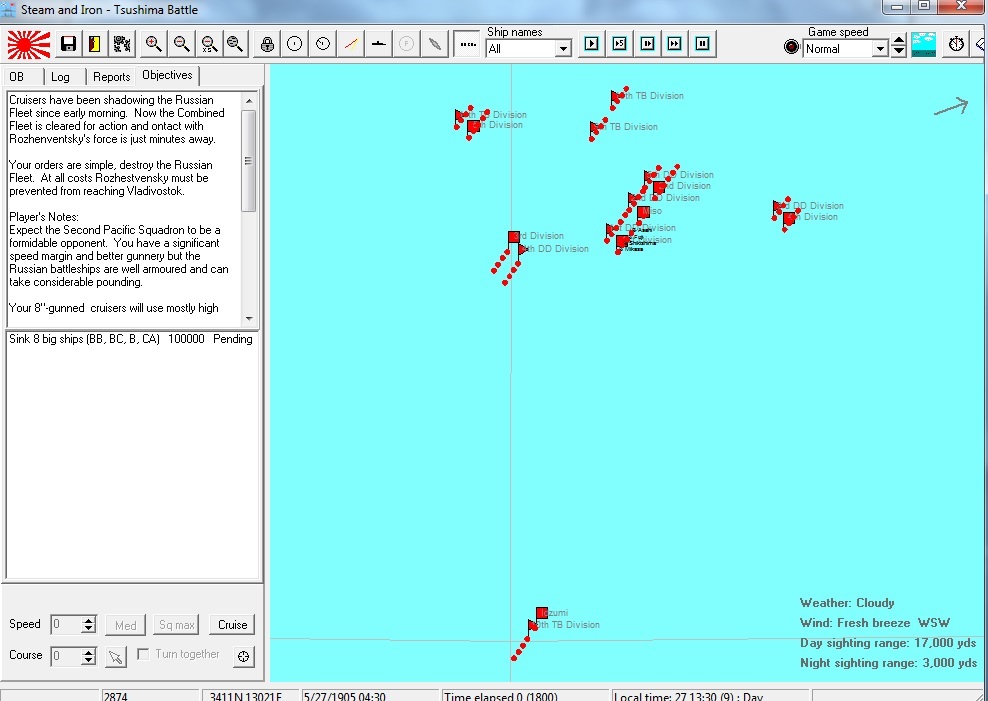The image size is (988, 701).
Task: Click the crosshair target button
Action: click(243, 656)
